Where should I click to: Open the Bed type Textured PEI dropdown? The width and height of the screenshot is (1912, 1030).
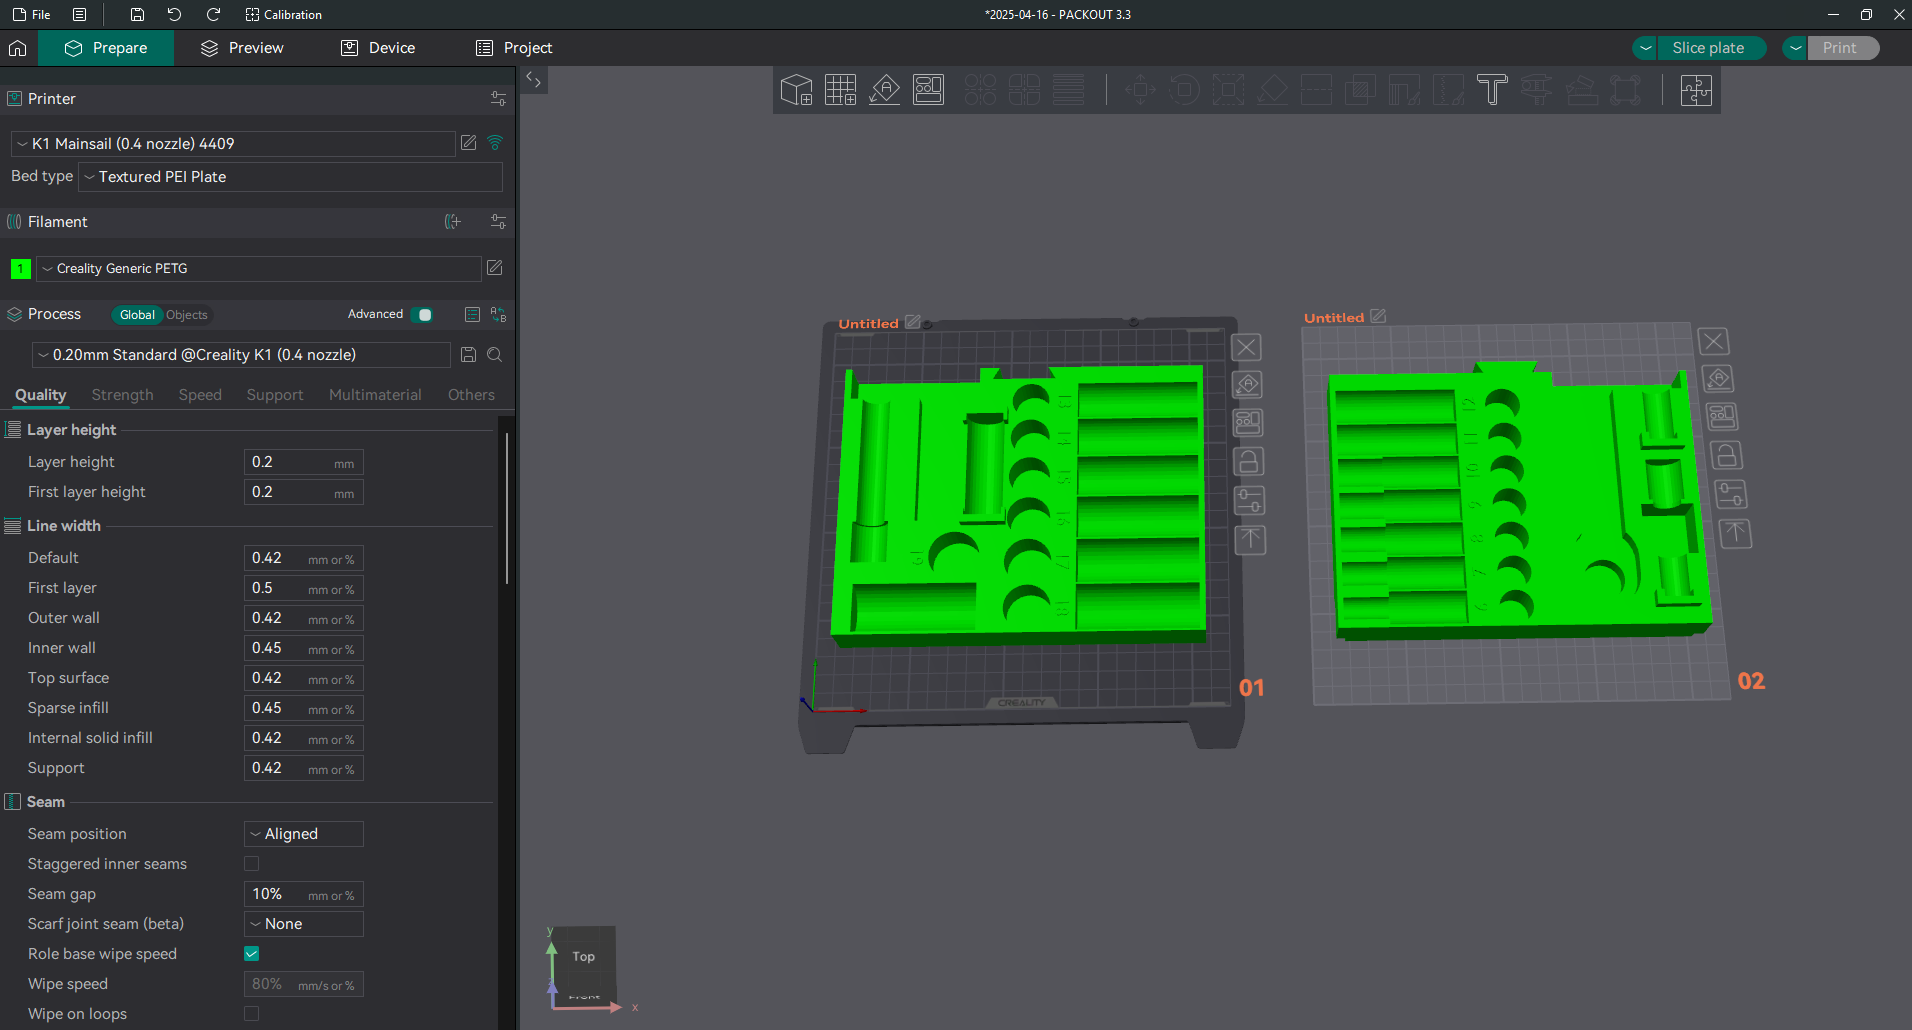tap(290, 177)
